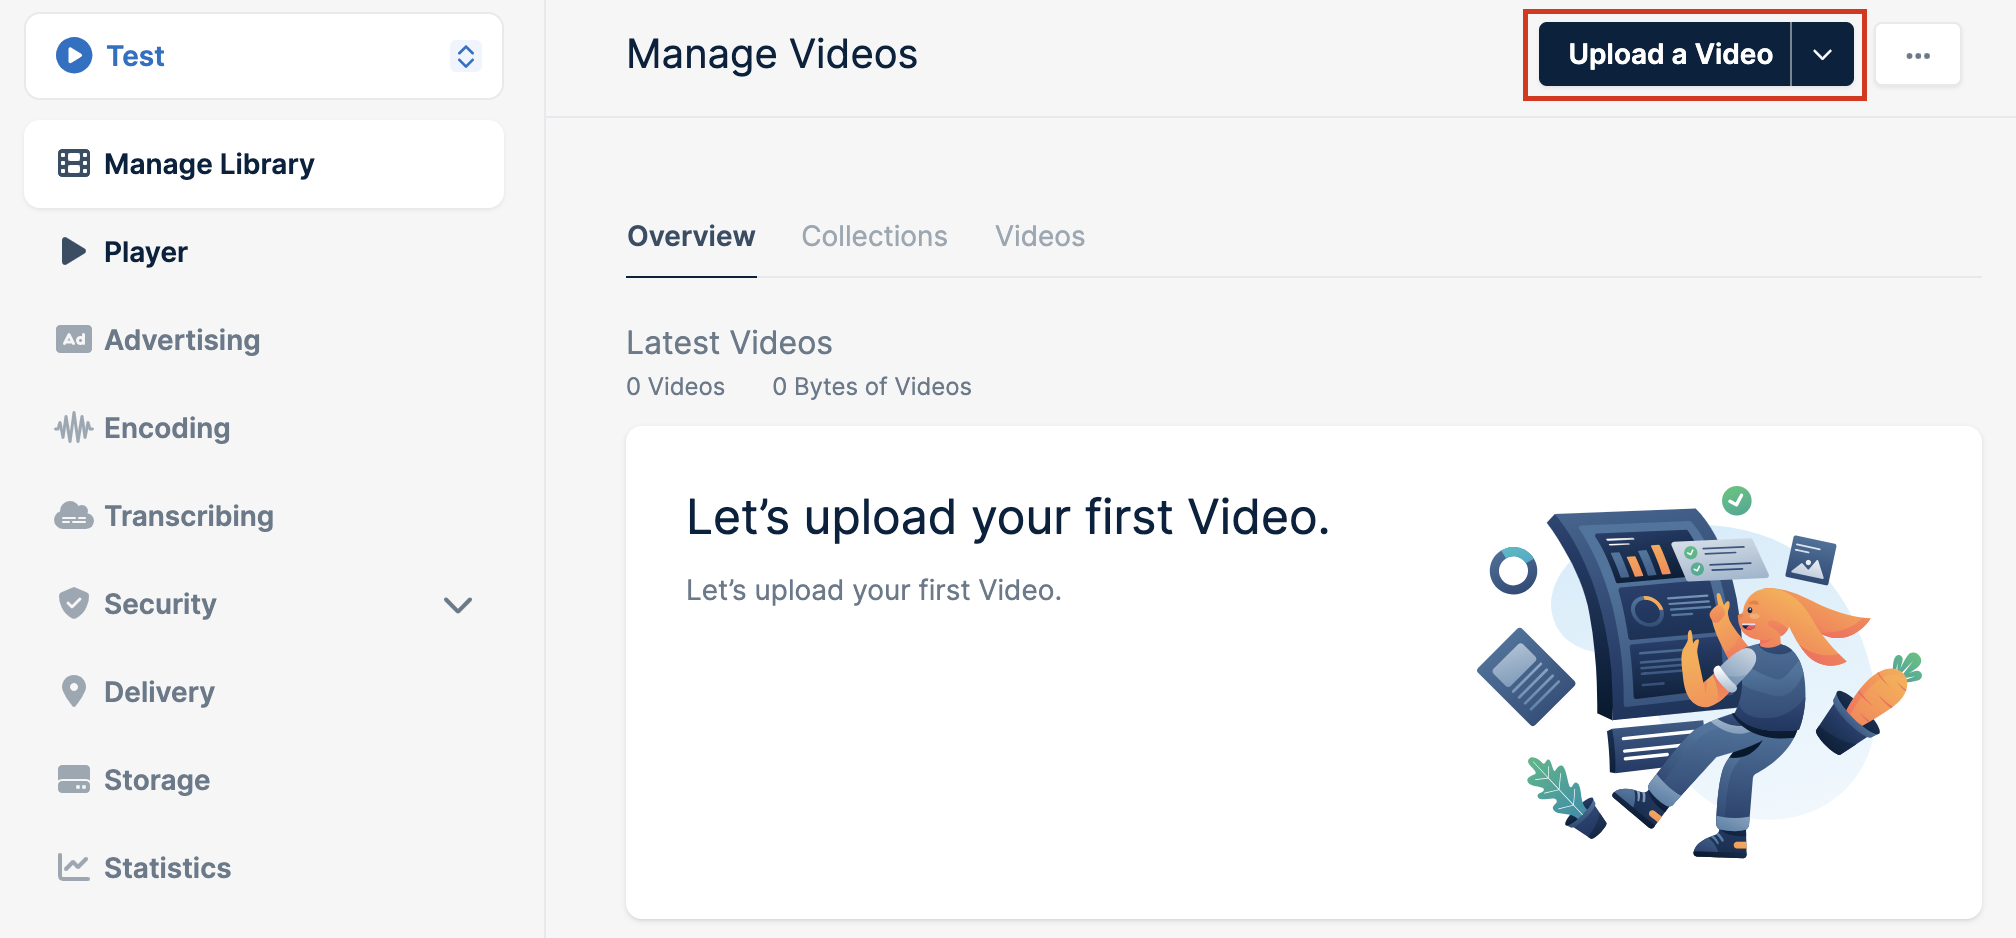Click the upload illustration in the card
The width and height of the screenshot is (2016, 938).
click(1700, 672)
